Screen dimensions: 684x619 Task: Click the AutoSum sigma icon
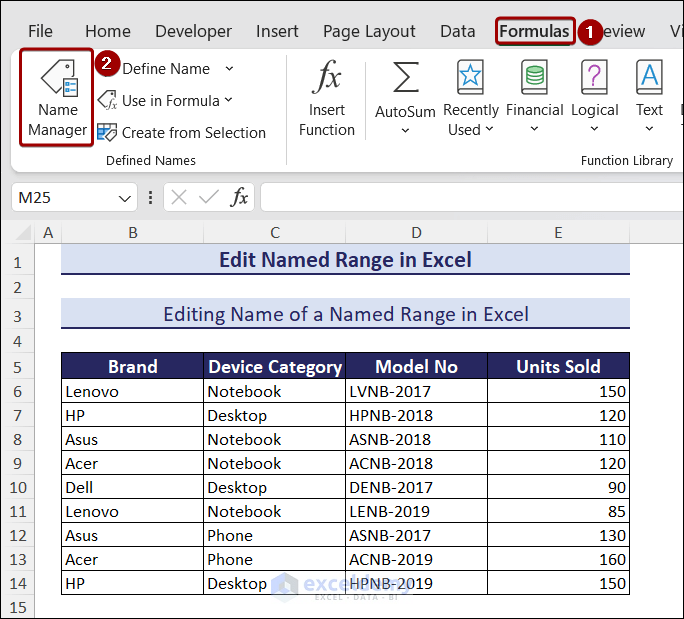click(405, 79)
